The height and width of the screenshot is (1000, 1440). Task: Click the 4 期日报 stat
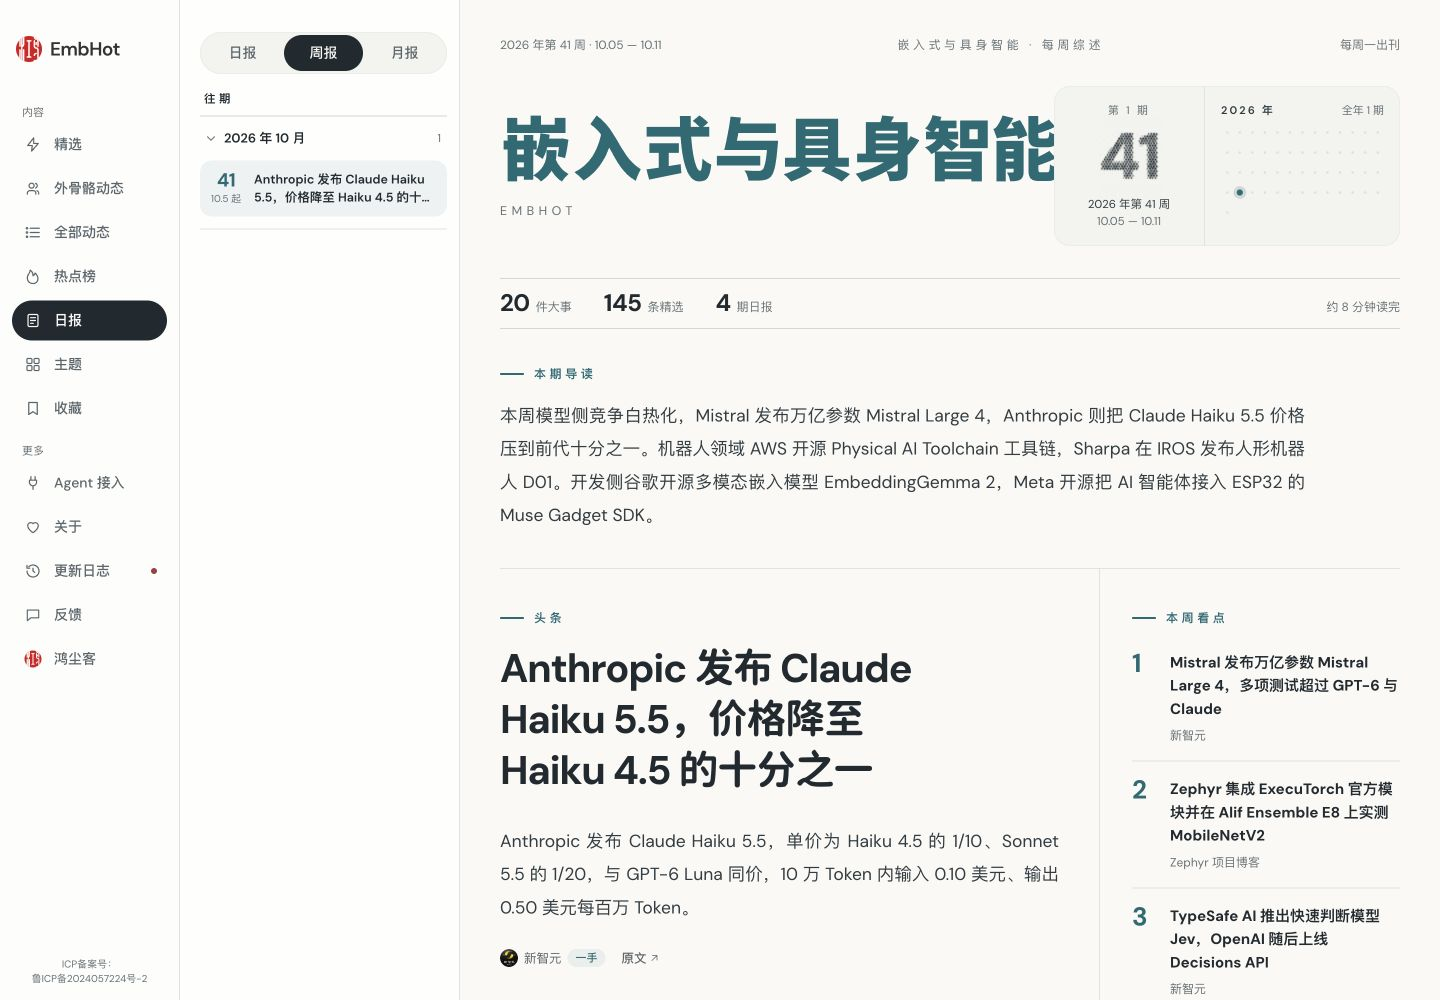[744, 303]
